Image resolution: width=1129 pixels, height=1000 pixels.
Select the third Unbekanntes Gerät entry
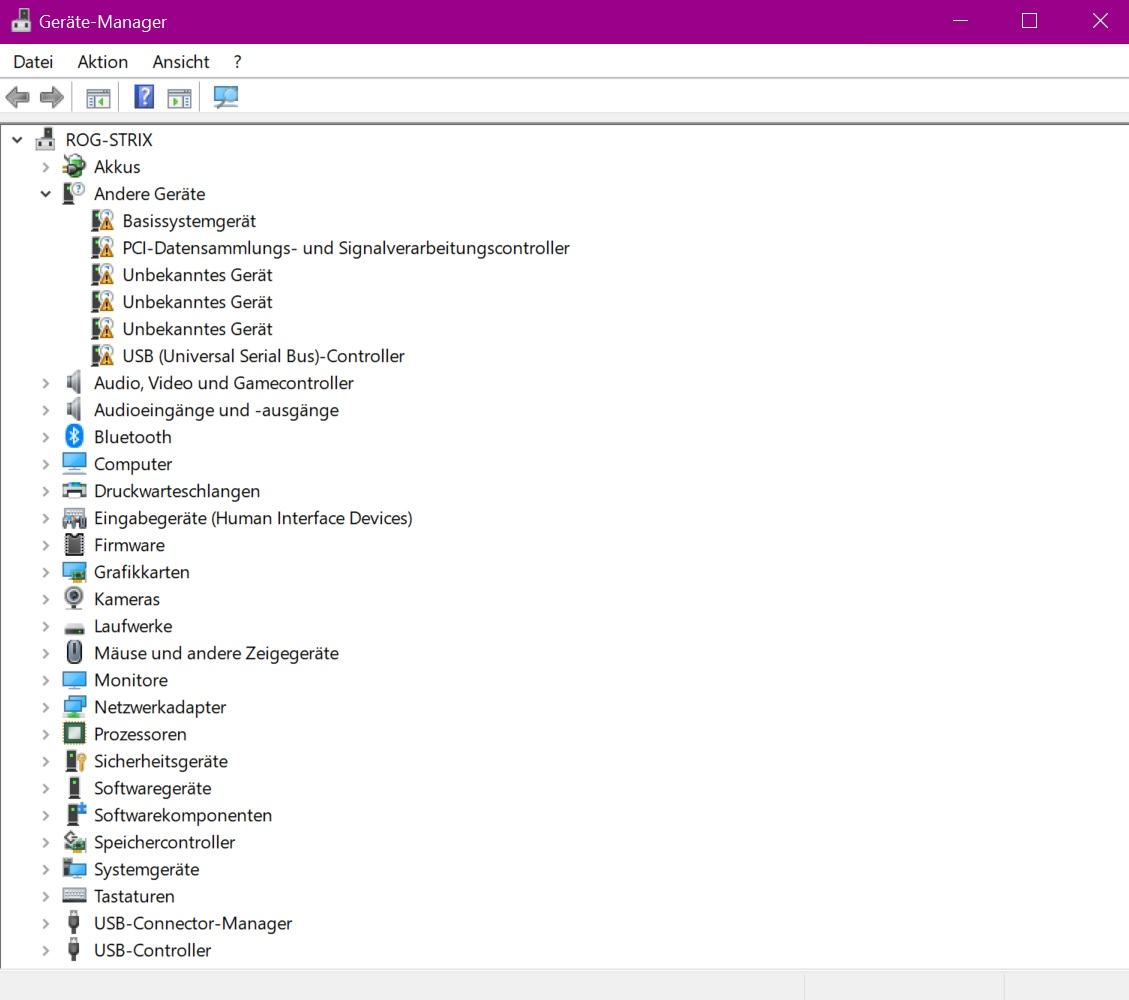click(x=197, y=329)
